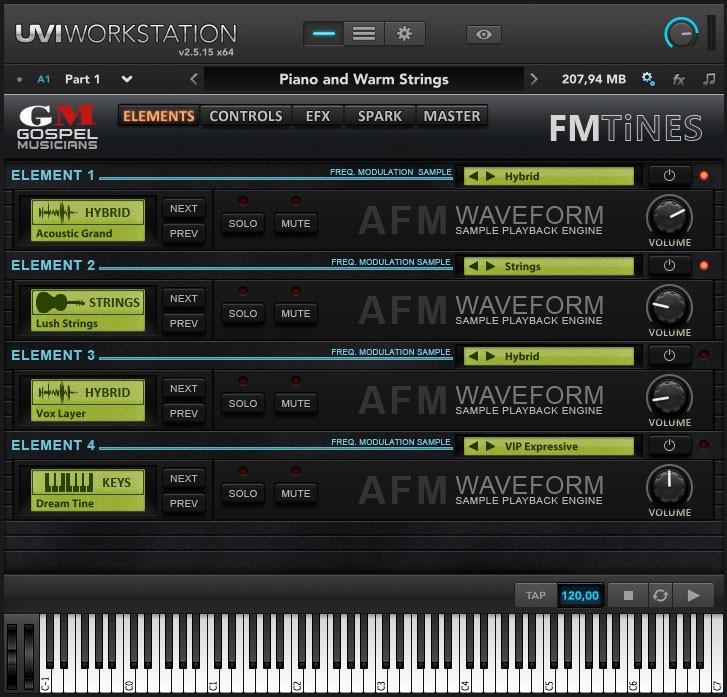Select next category for Element 3 Hybrid
This screenshot has height=697, width=727.
pyautogui.click(x=490, y=356)
